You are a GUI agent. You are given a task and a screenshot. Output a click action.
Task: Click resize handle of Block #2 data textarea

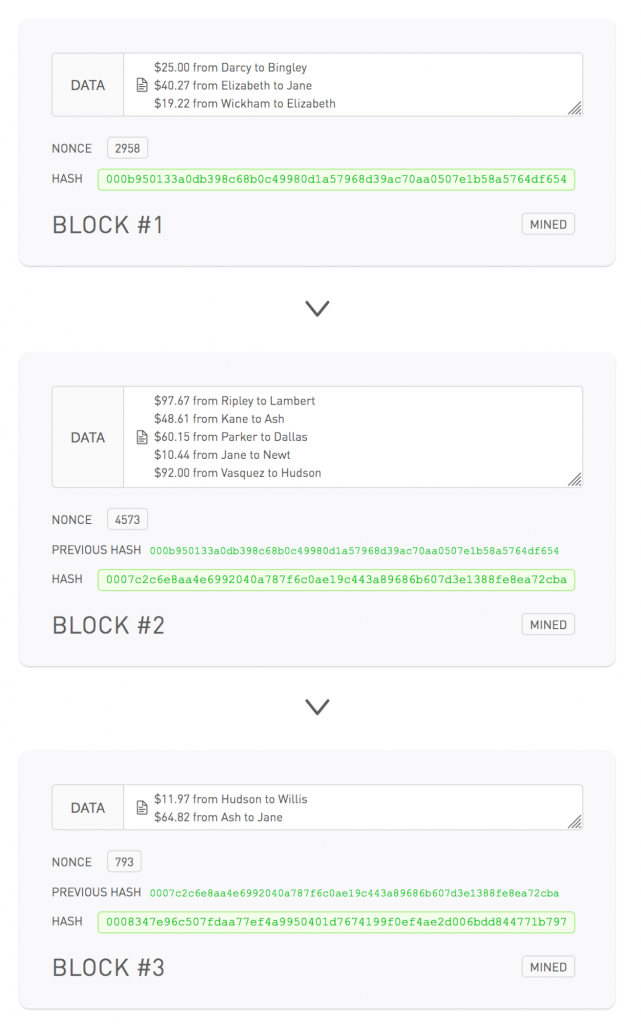point(575,480)
